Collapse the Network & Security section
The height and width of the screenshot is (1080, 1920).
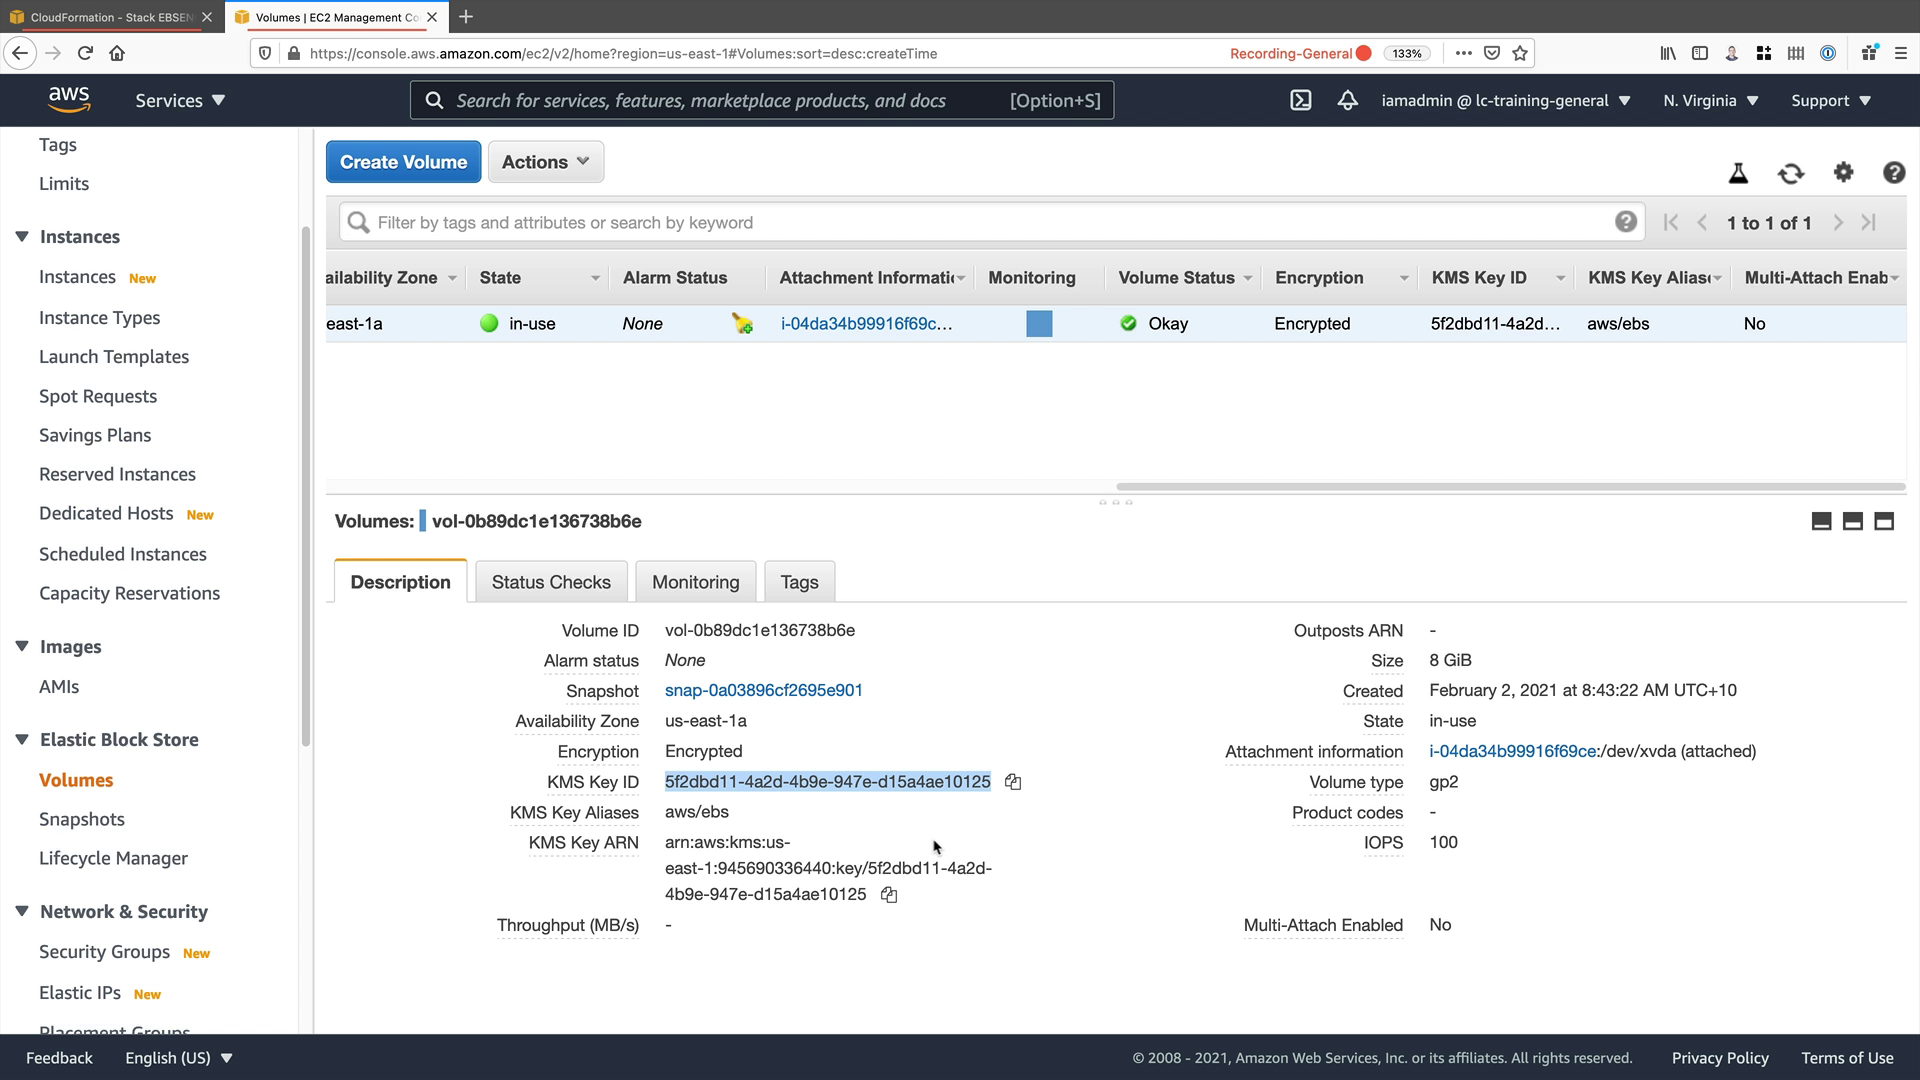click(22, 912)
